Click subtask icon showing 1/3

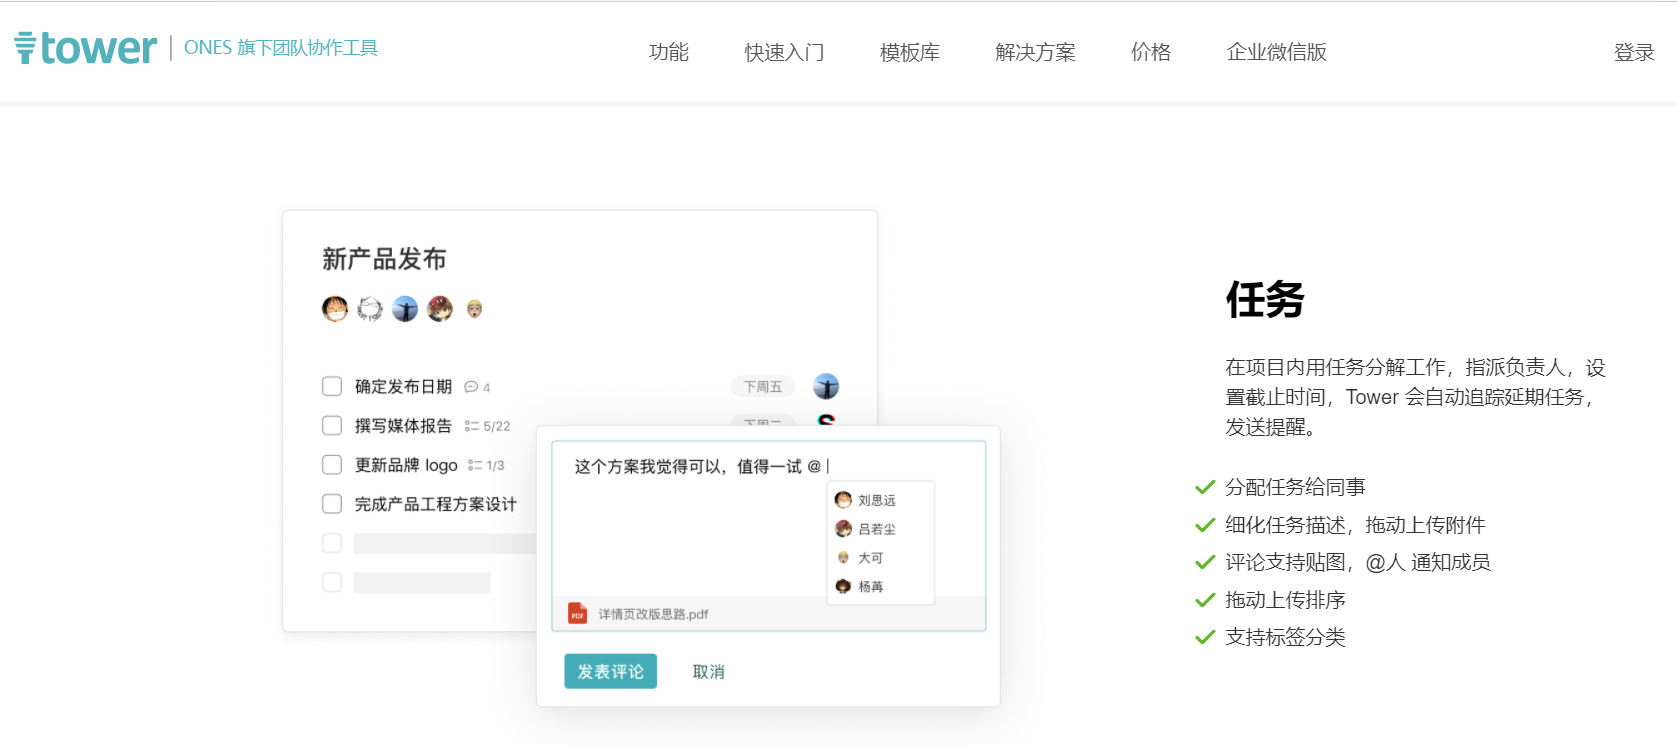(x=475, y=465)
